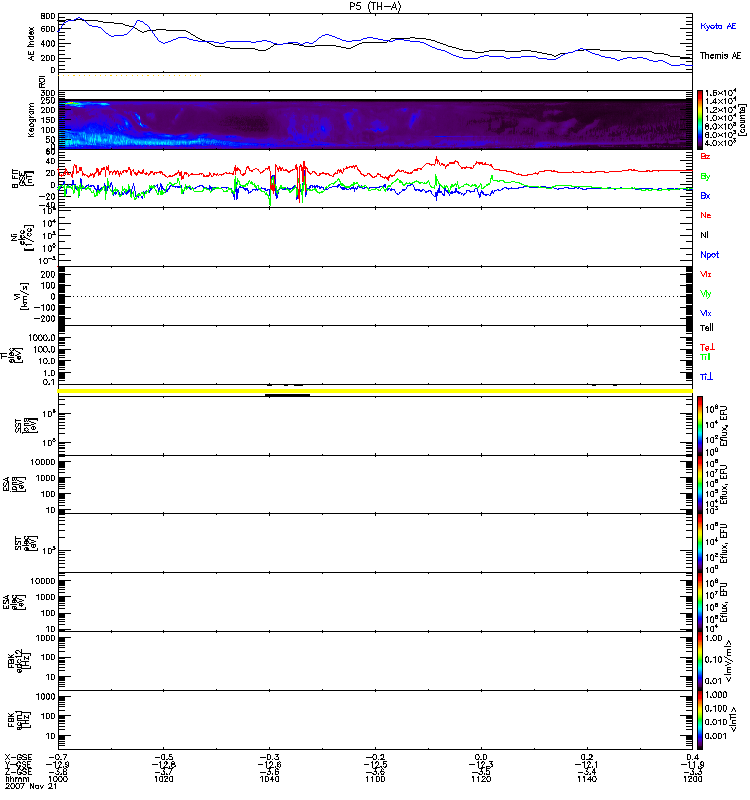Click the "1020" time-axis label
This screenshot has height=800, width=750.
(x=164, y=779)
